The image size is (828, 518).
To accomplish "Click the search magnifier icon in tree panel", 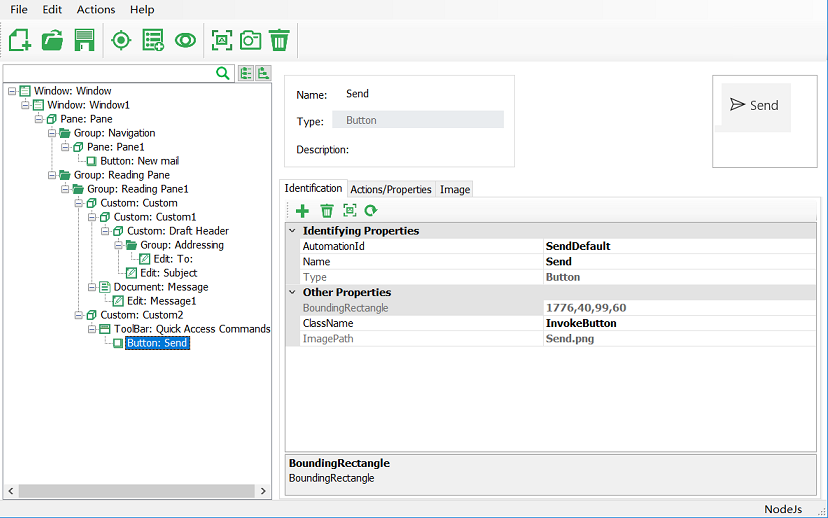I will pyautogui.click(x=224, y=73).
